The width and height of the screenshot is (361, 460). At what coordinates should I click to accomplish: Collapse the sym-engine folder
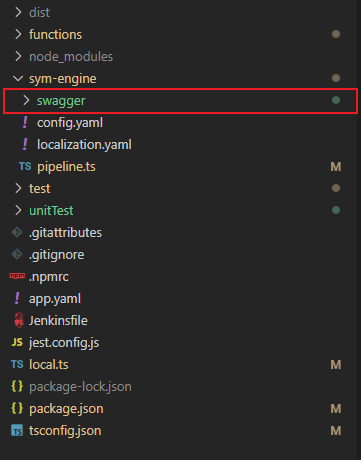[18, 78]
